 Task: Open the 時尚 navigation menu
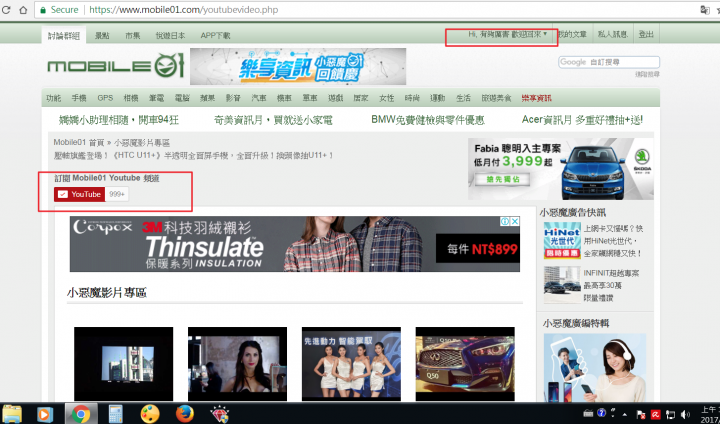click(412, 98)
